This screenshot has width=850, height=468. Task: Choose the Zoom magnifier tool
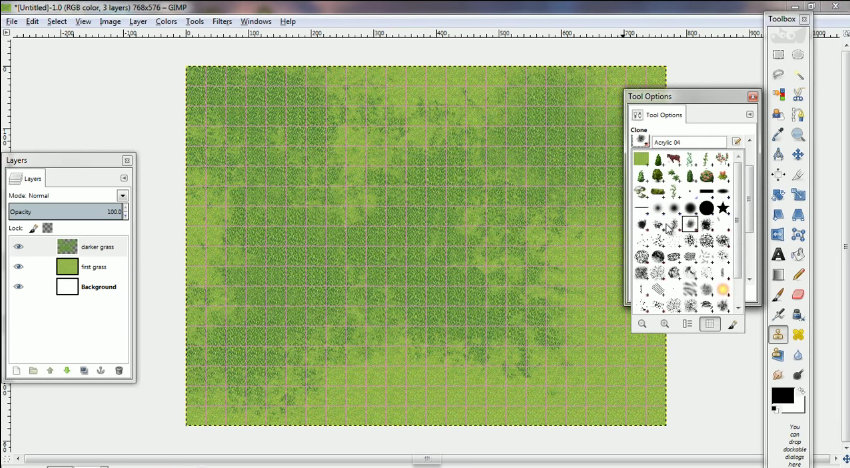(x=798, y=134)
